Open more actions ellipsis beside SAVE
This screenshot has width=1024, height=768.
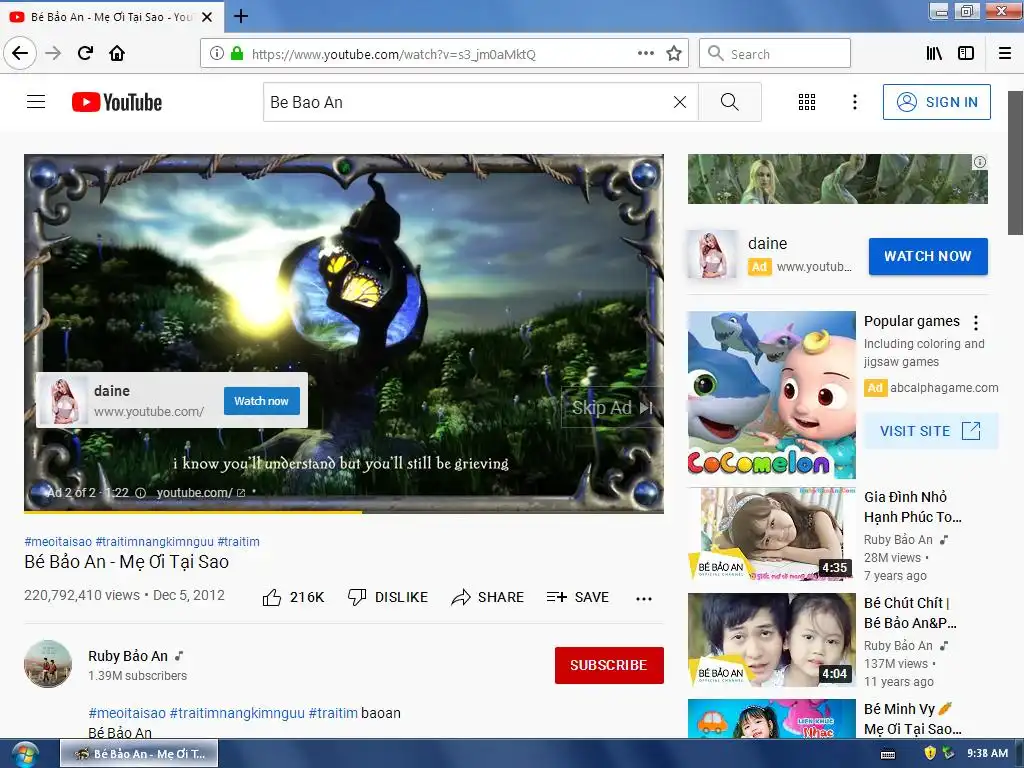pyautogui.click(x=644, y=598)
